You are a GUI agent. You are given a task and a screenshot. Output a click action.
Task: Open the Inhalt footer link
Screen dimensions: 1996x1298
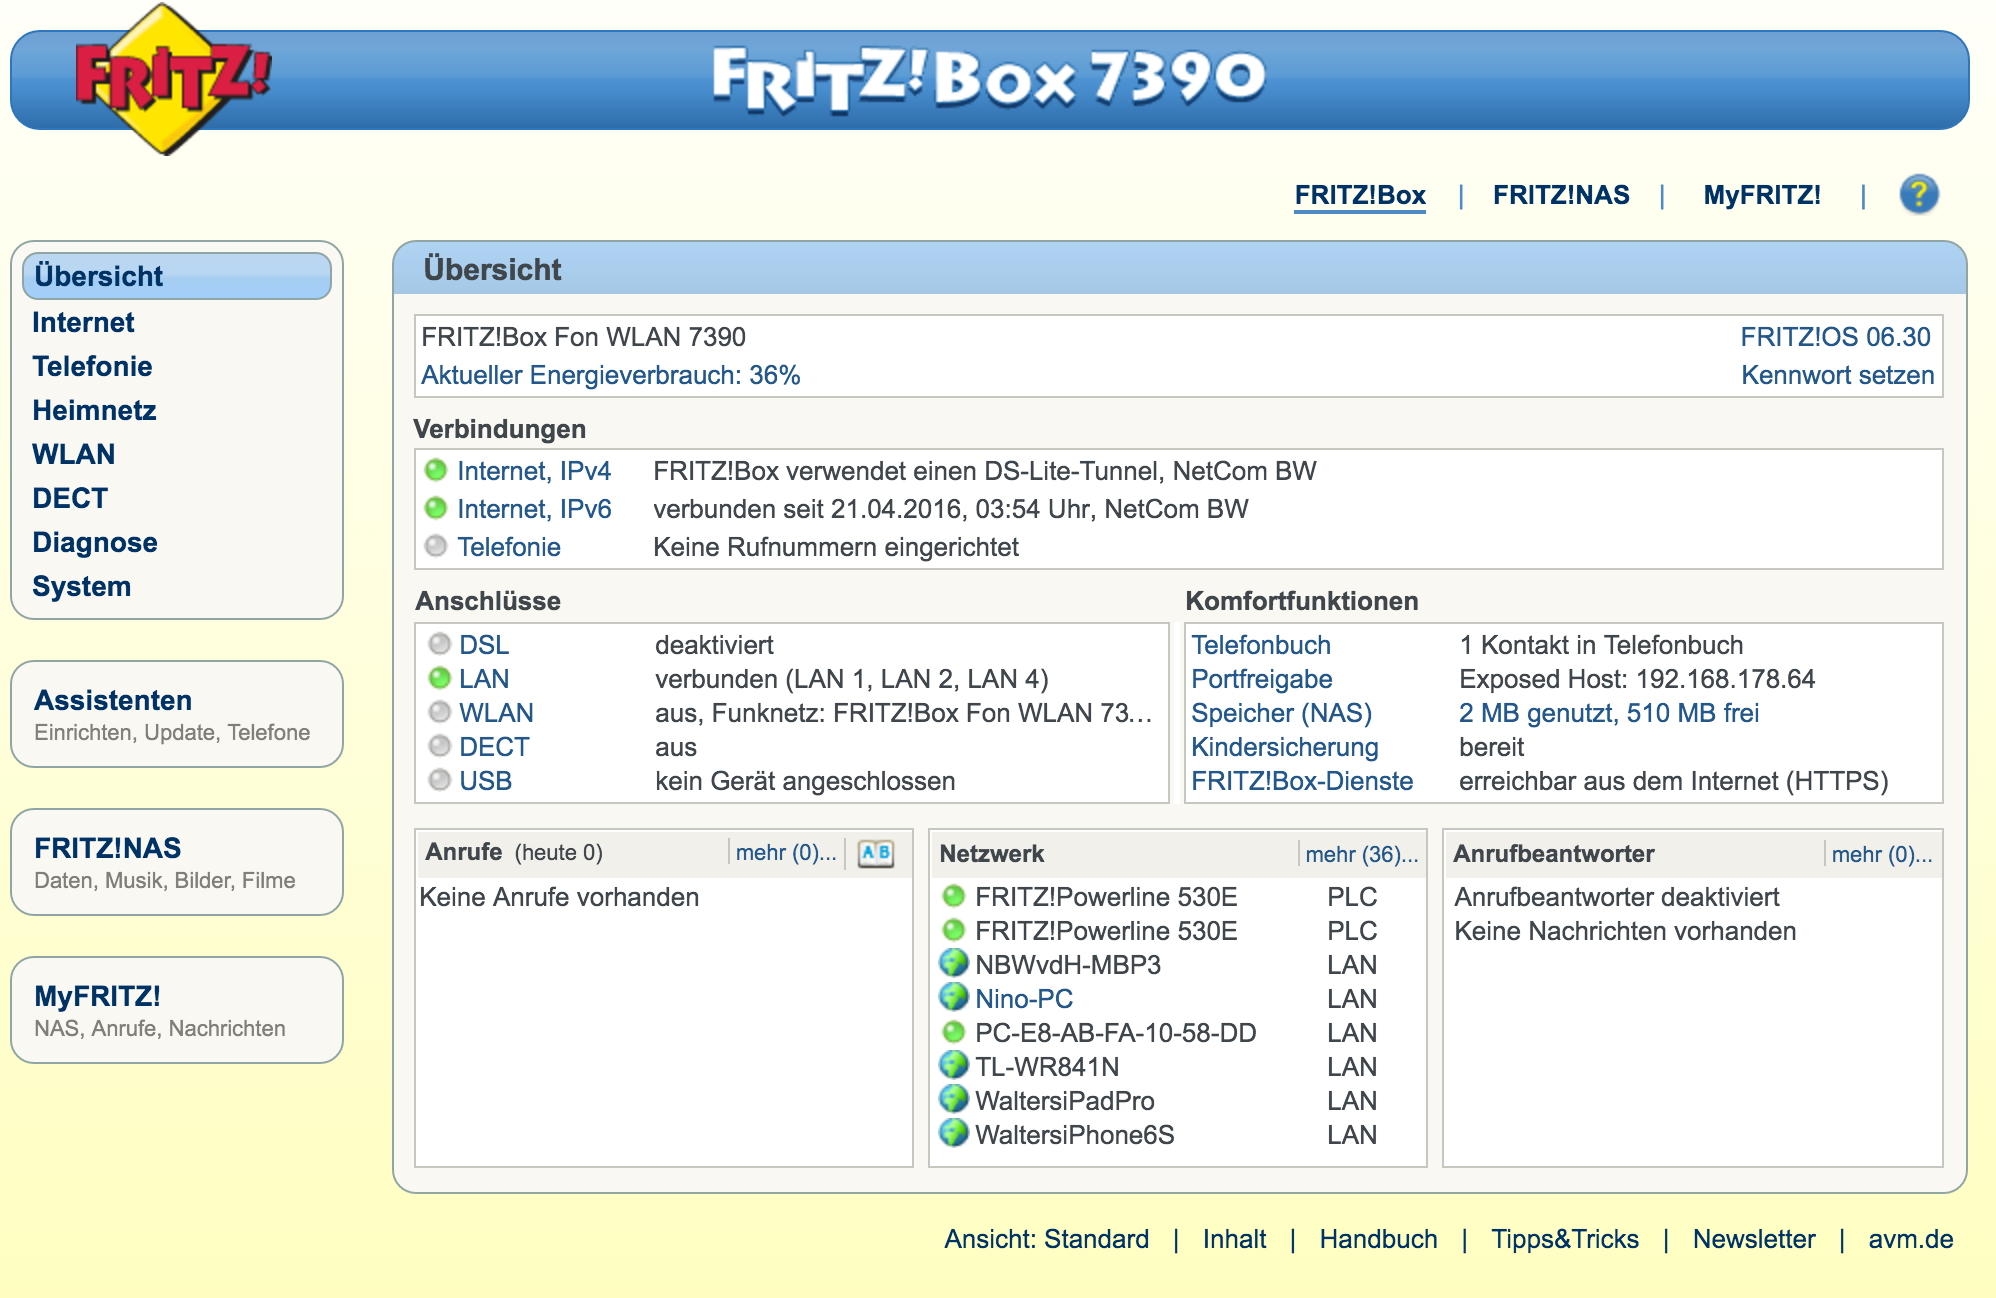tap(1234, 1239)
